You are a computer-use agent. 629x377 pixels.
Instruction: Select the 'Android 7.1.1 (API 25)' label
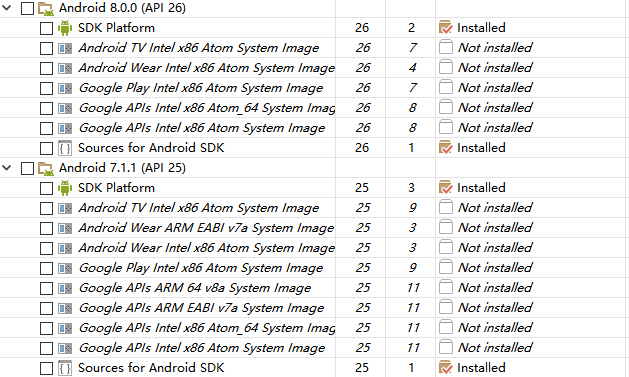122,168
